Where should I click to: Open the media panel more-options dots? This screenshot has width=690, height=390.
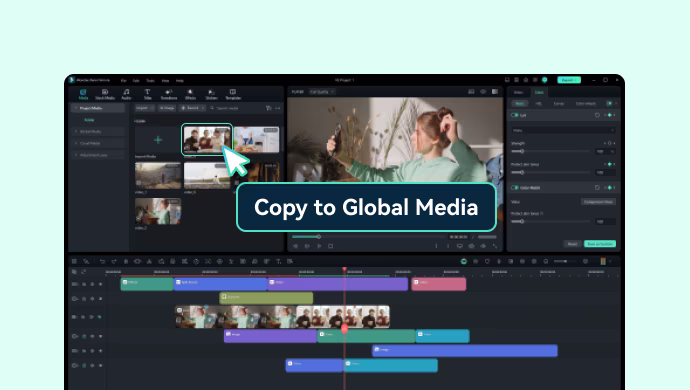click(x=278, y=108)
